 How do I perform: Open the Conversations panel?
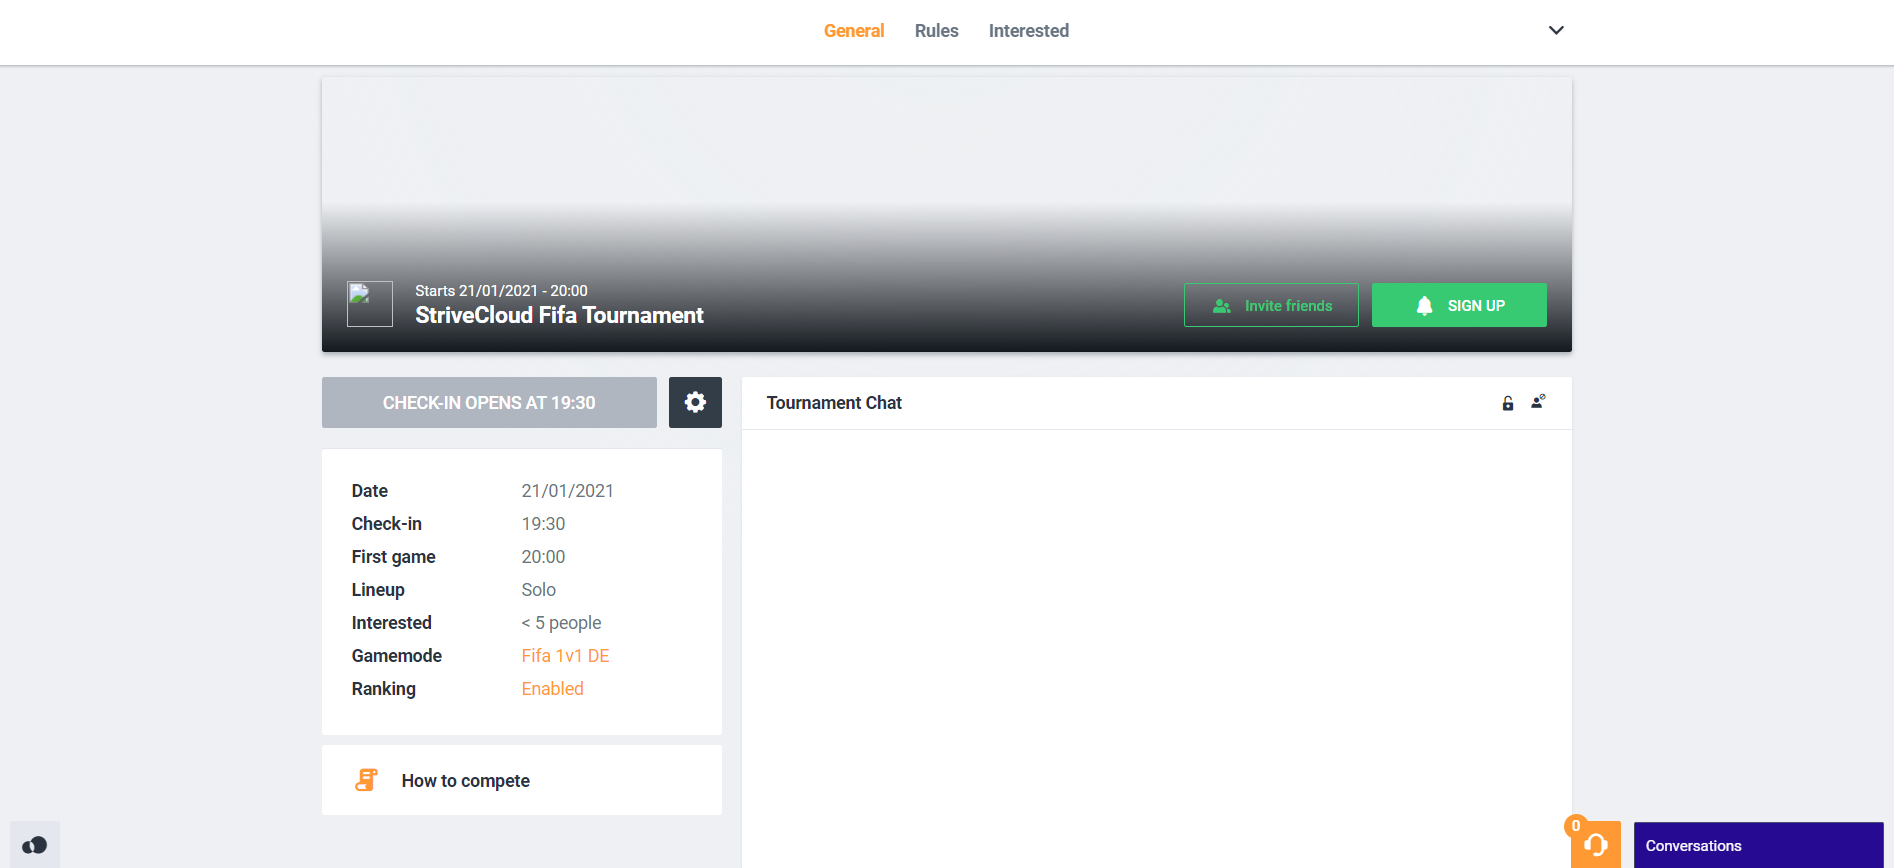point(1758,845)
